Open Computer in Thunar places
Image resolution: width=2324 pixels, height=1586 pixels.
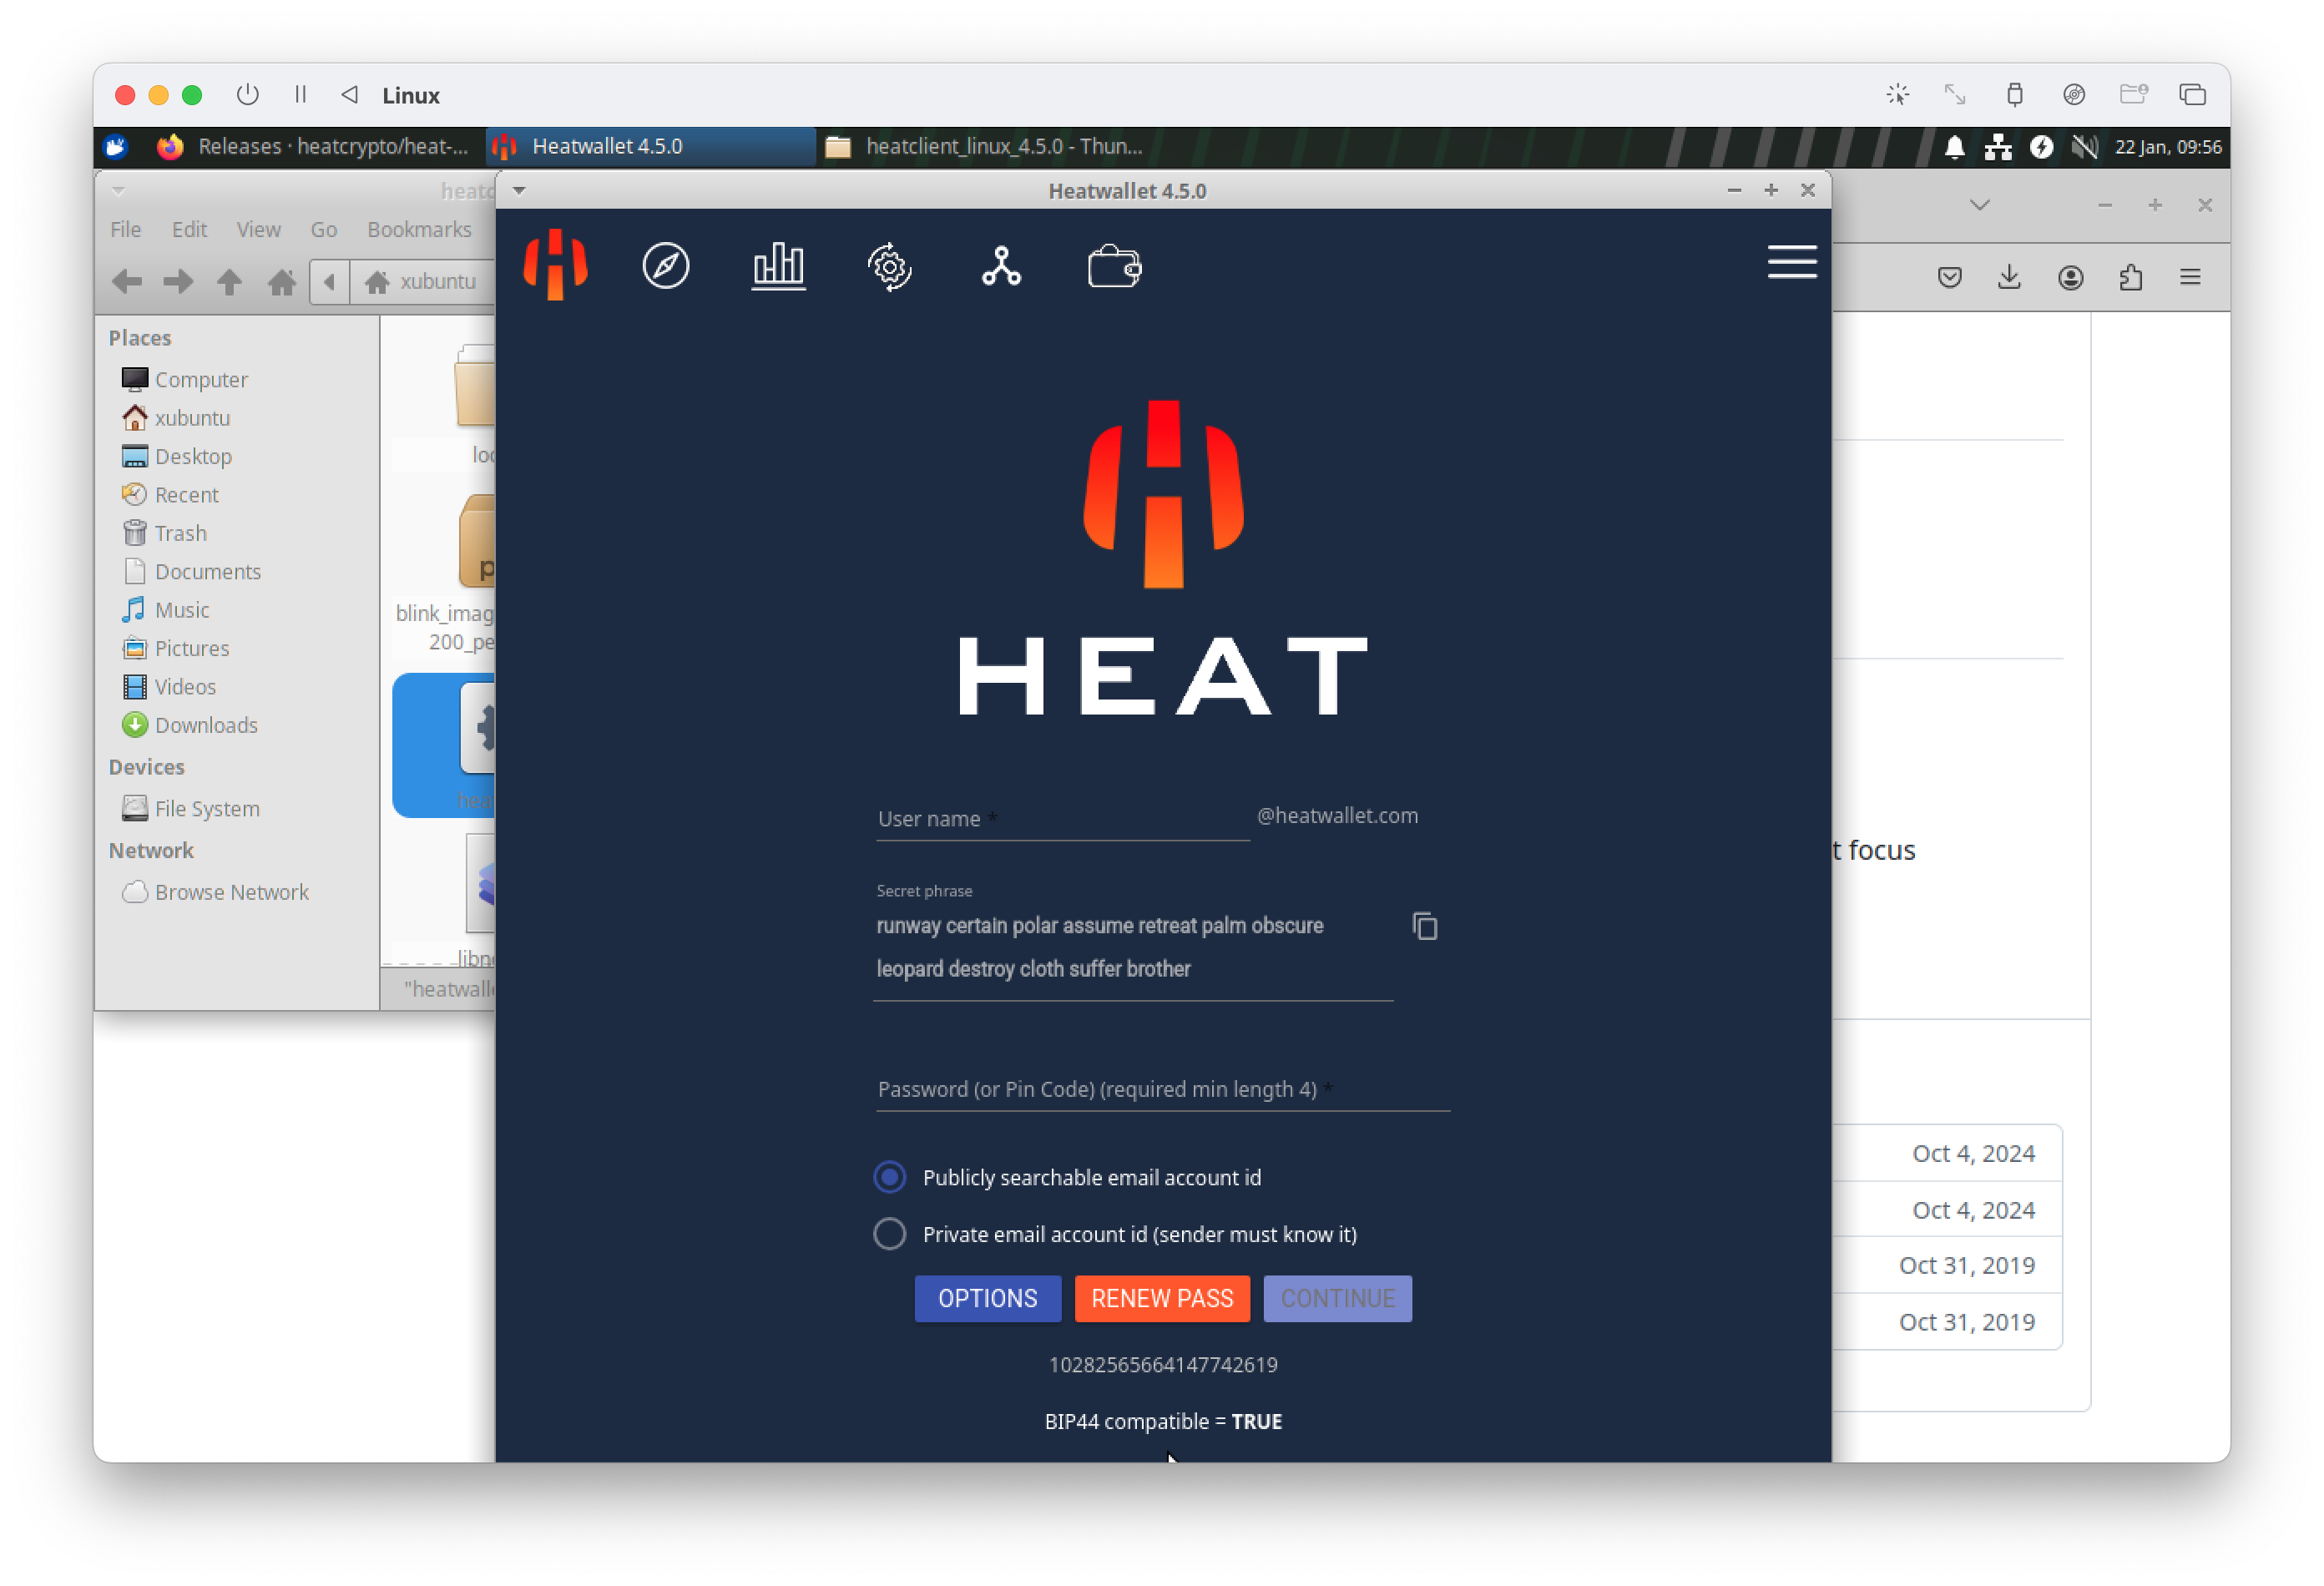coord(184,379)
